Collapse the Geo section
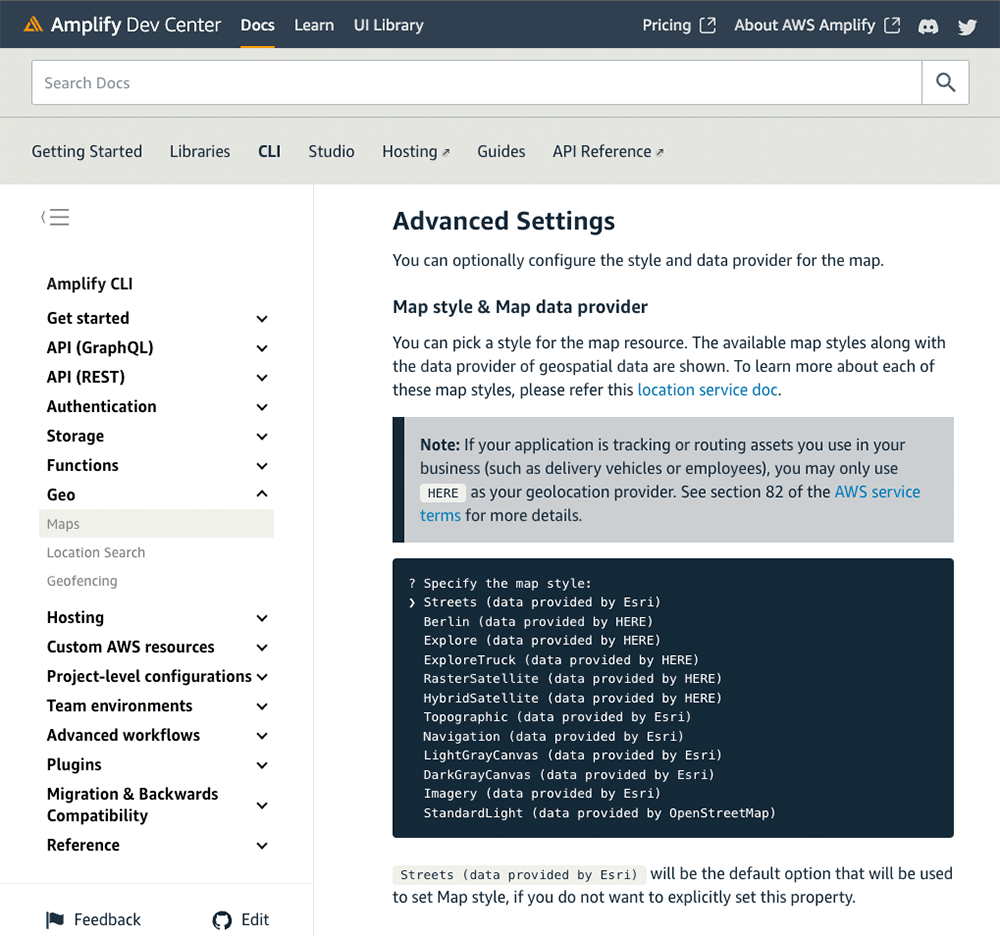 click(261, 494)
